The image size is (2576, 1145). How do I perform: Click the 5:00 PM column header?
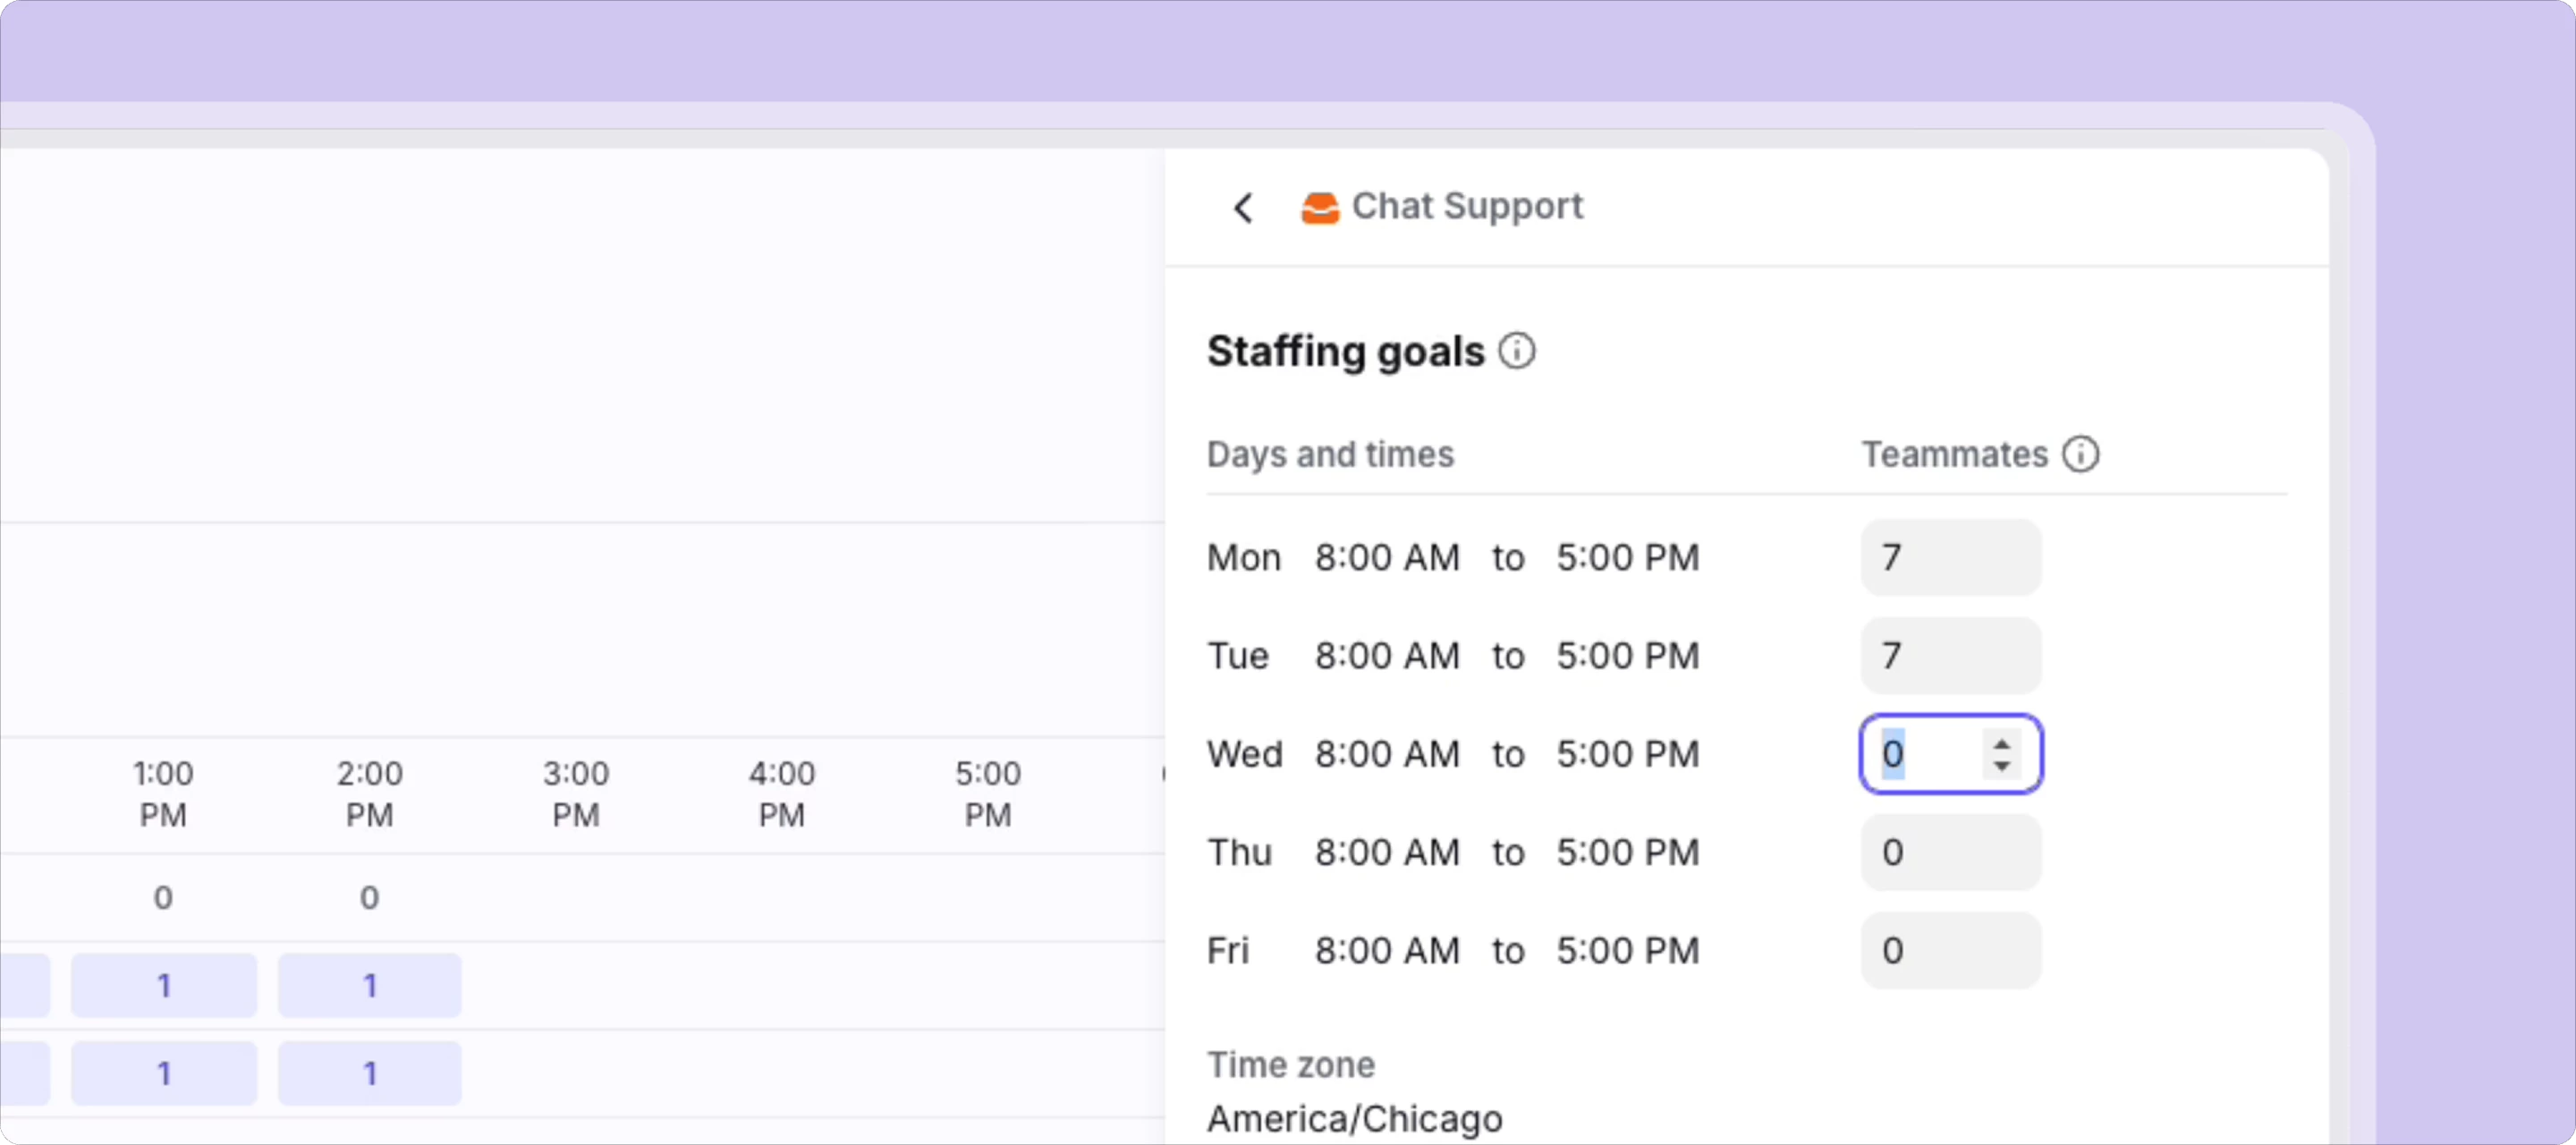pos(987,794)
